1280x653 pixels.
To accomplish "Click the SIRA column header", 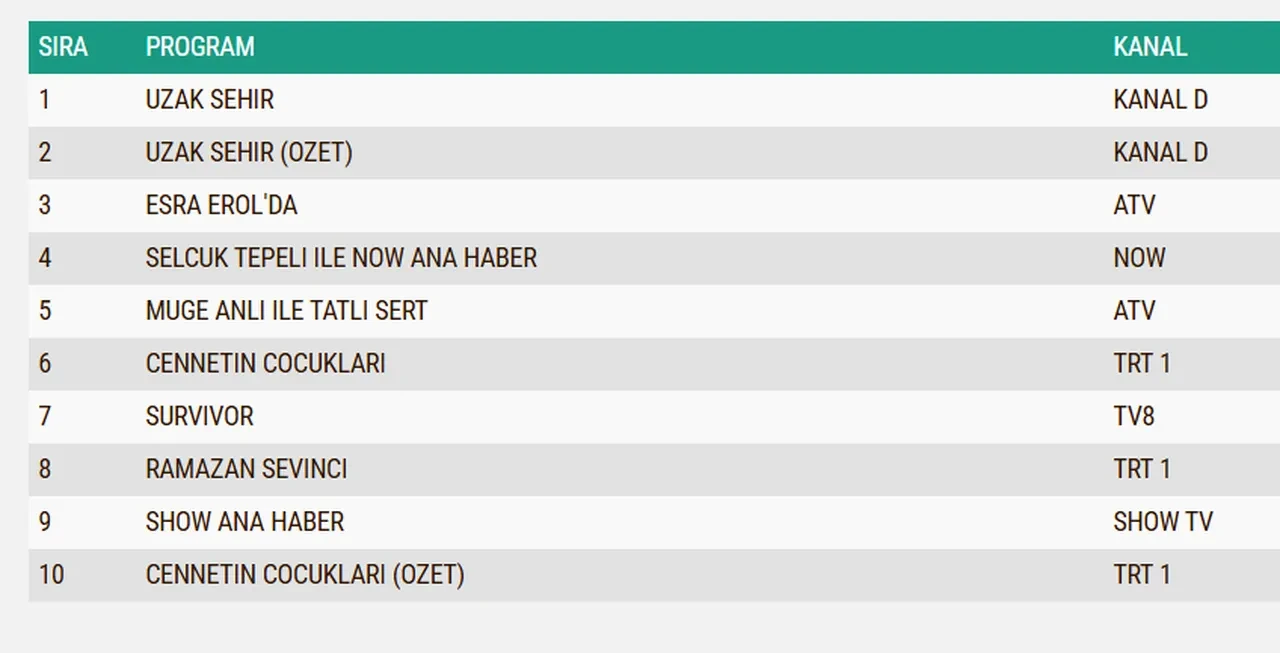I will point(63,47).
